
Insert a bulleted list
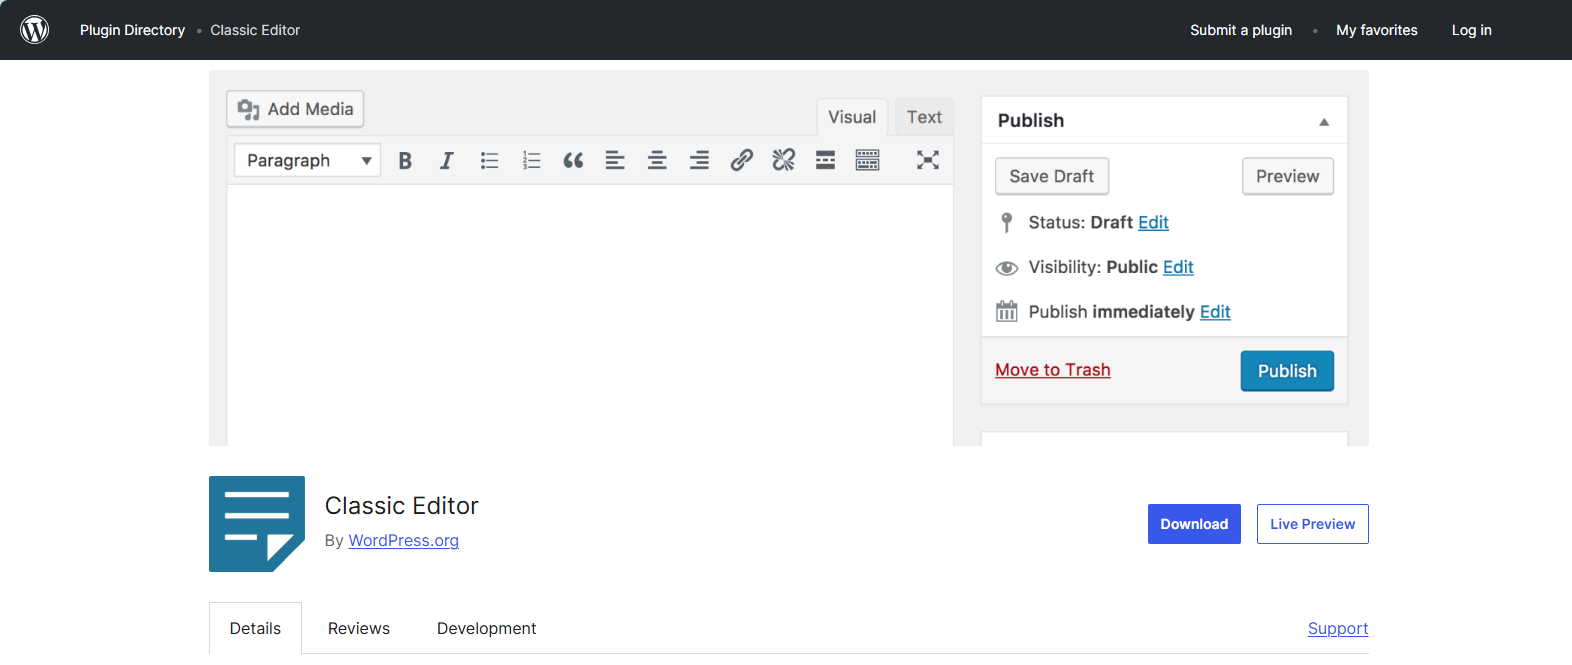(x=489, y=160)
